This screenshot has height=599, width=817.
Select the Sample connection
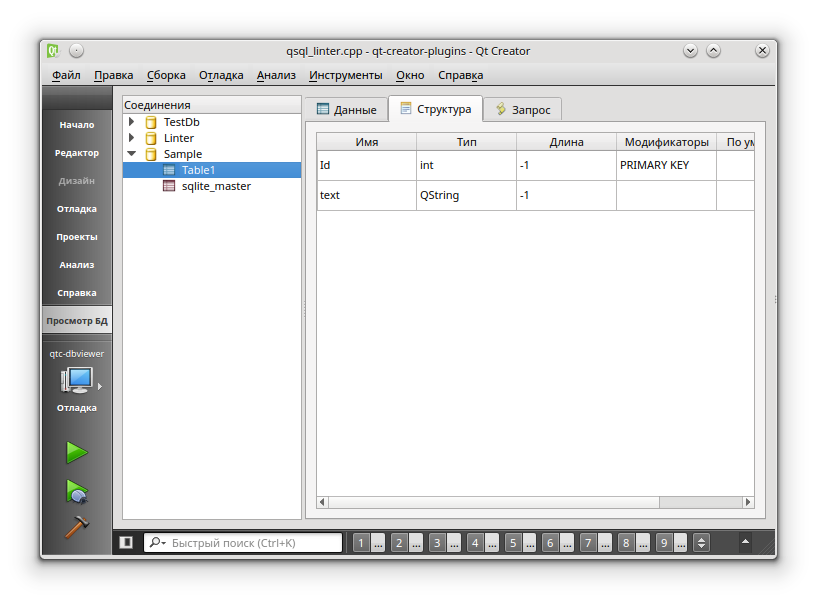[x=182, y=154]
